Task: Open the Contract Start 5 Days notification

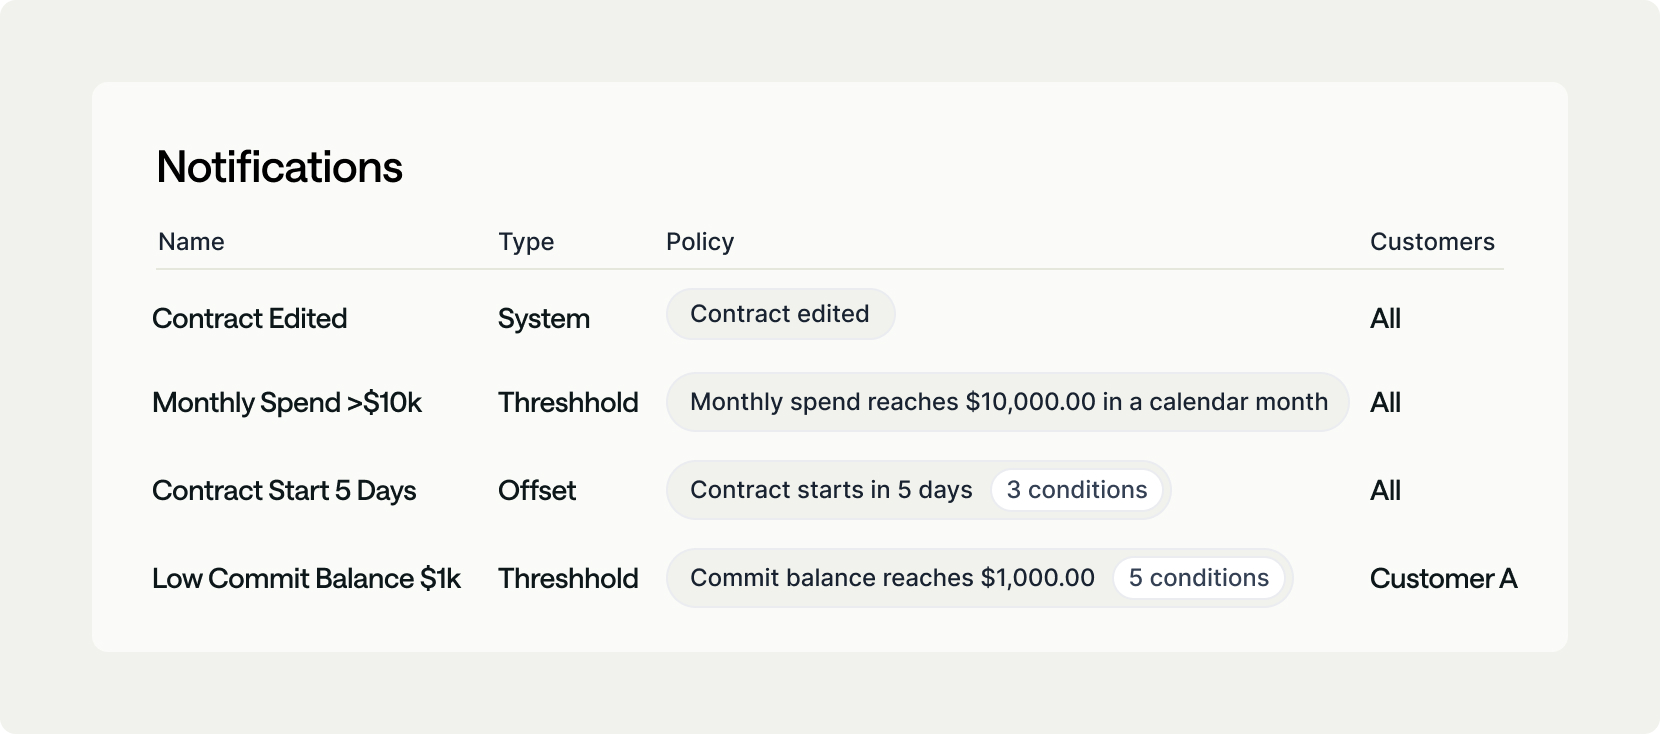Action: pyautogui.click(x=284, y=491)
